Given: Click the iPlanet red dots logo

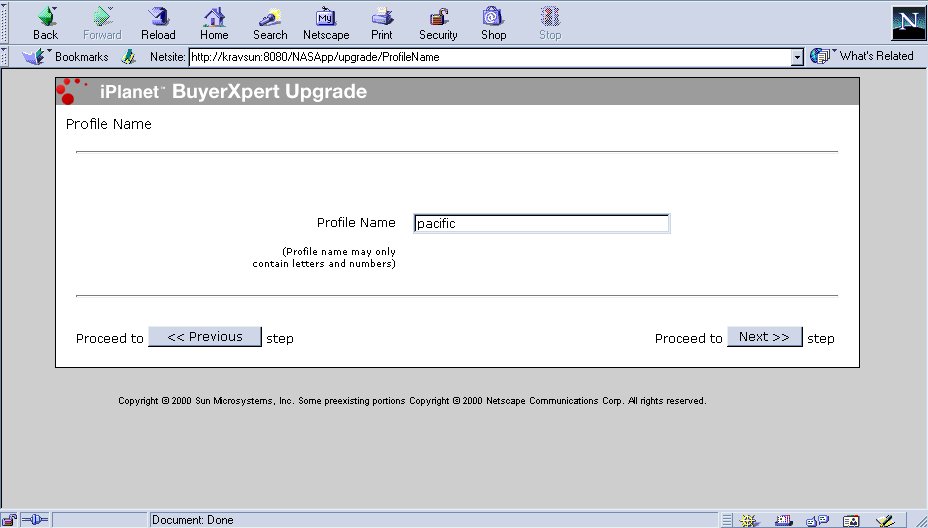Looking at the screenshot, I should [71, 91].
